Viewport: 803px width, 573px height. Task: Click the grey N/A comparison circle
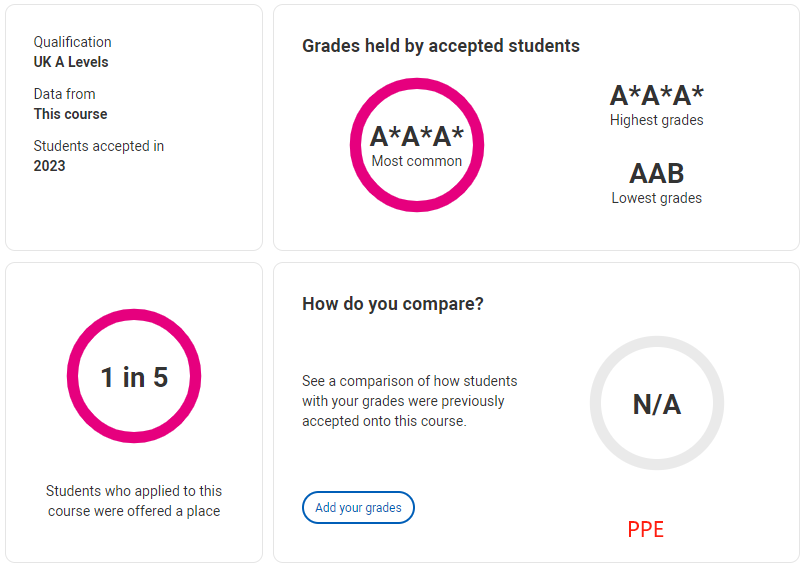pyautogui.click(x=657, y=403)
